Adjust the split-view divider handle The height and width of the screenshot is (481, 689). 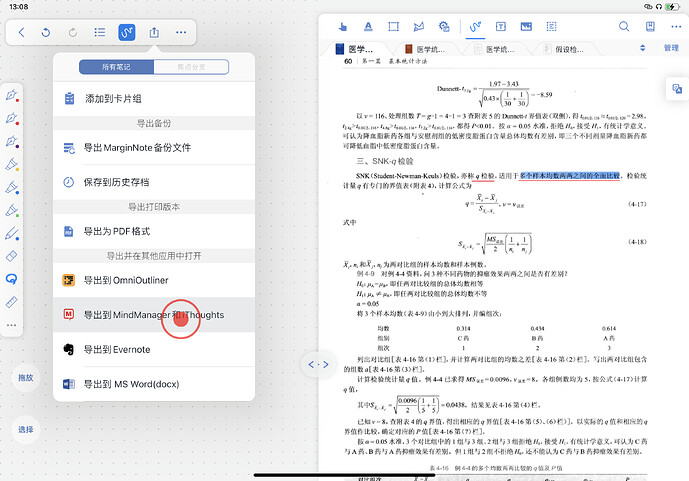pos(319,364)
